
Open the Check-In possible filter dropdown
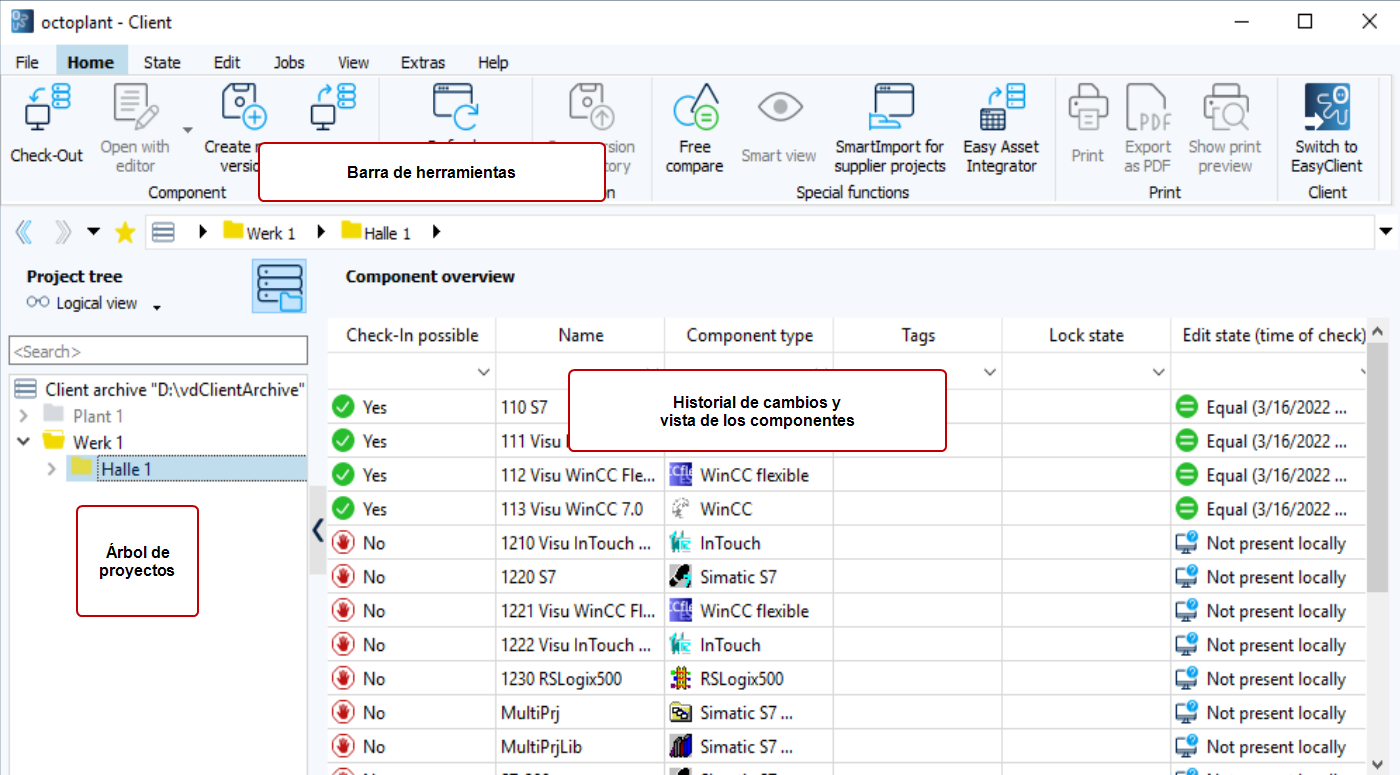point(484,372)
